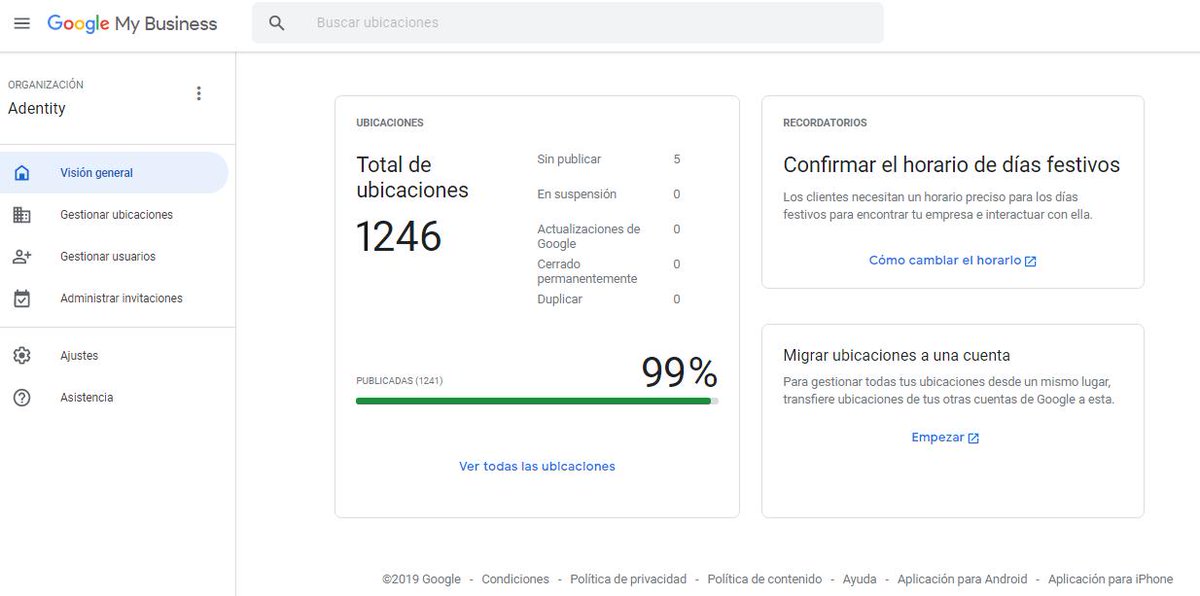Click the green published locations progress bar
1200x596 pixels.
pyautogui.click(x=537, y=401)
